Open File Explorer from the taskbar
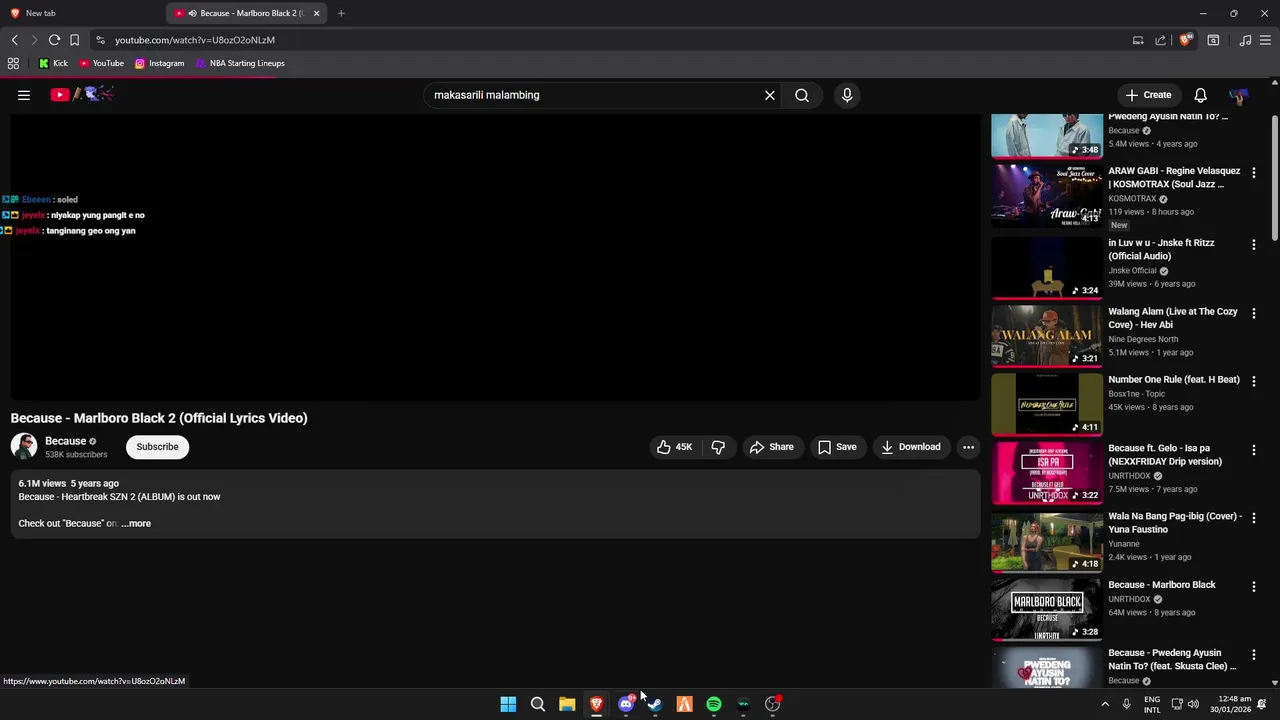Image resolution: width=1280 pixels, height=720 pixels. [567, 704]
